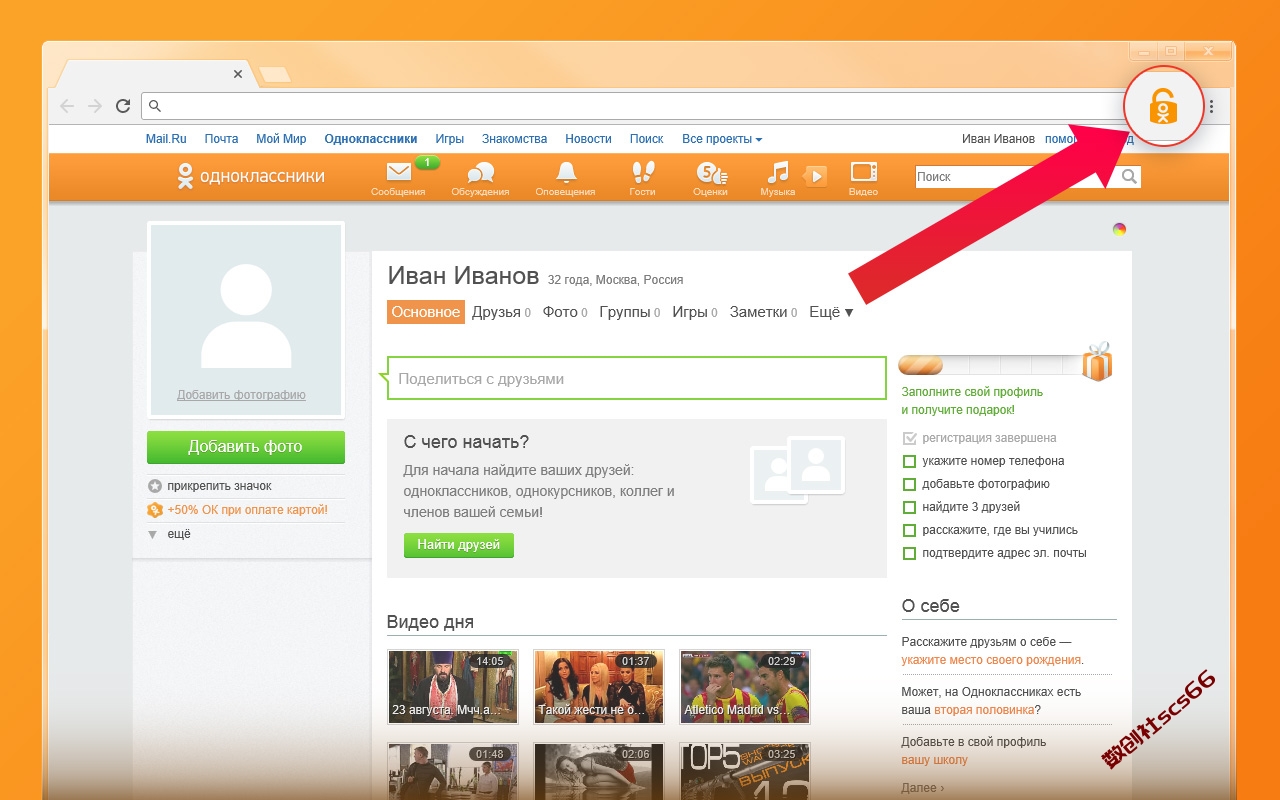
Task: Go forward with browser forward arrow
Action: (95, 106)
